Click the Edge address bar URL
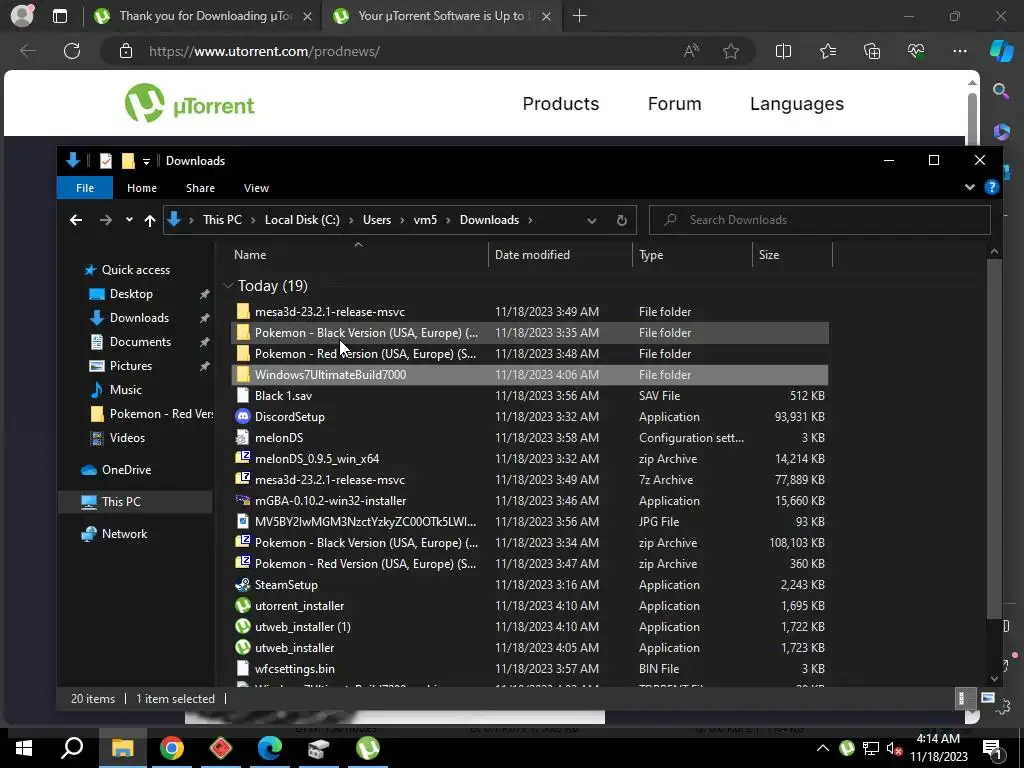 (x=264, y=51)
